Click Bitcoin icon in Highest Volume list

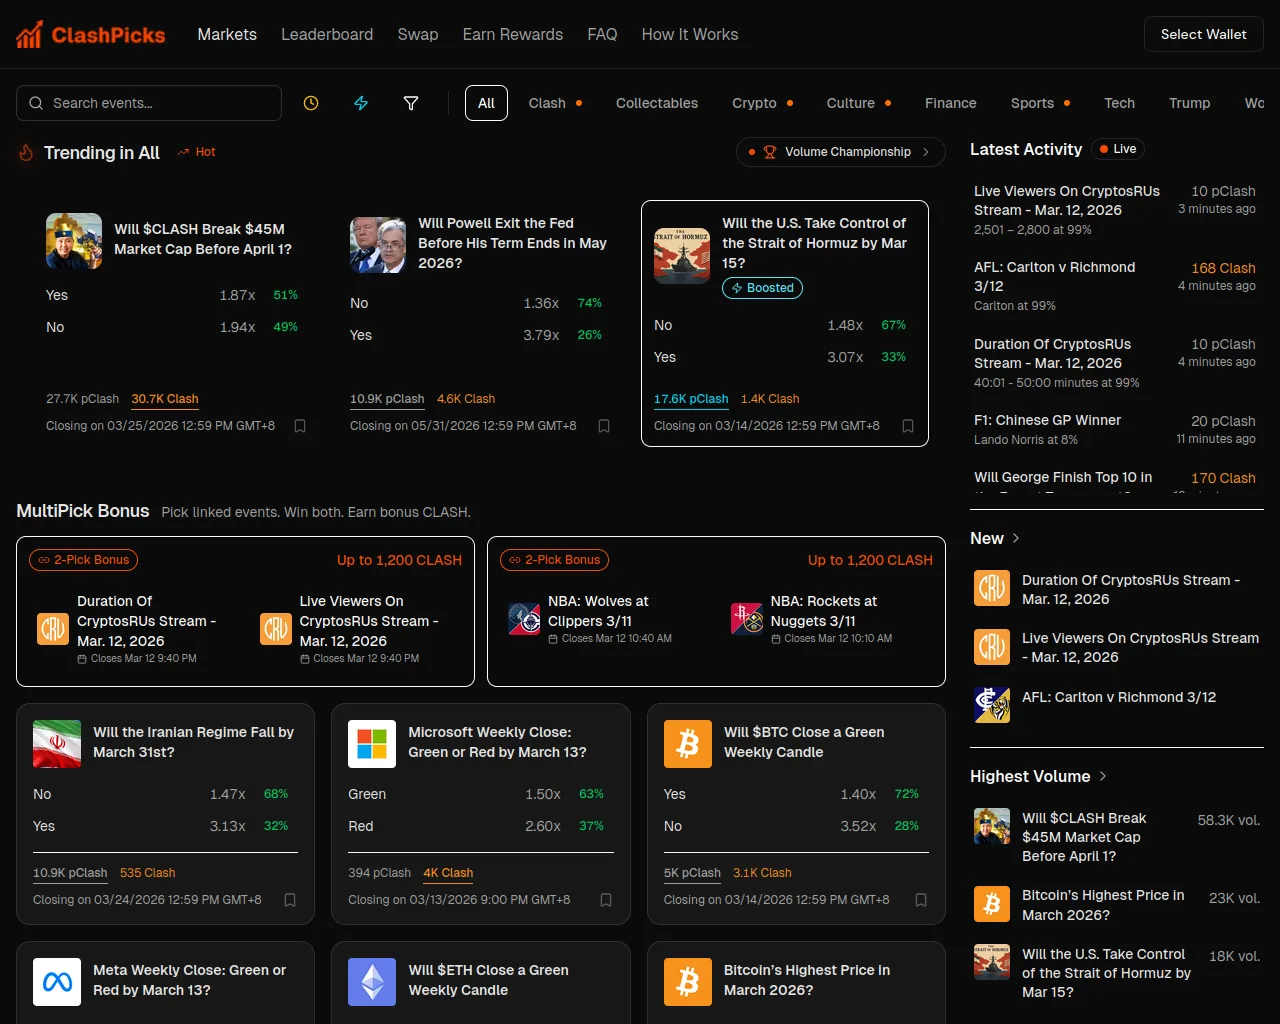pos(992,904)
